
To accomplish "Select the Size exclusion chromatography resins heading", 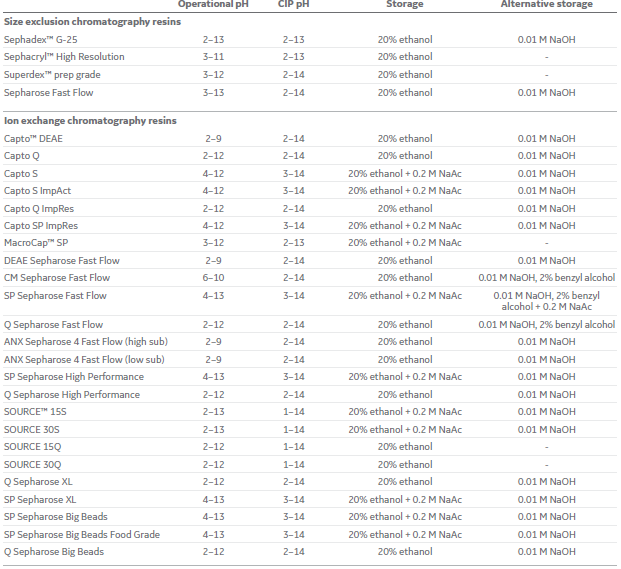I will coord(92,22).
